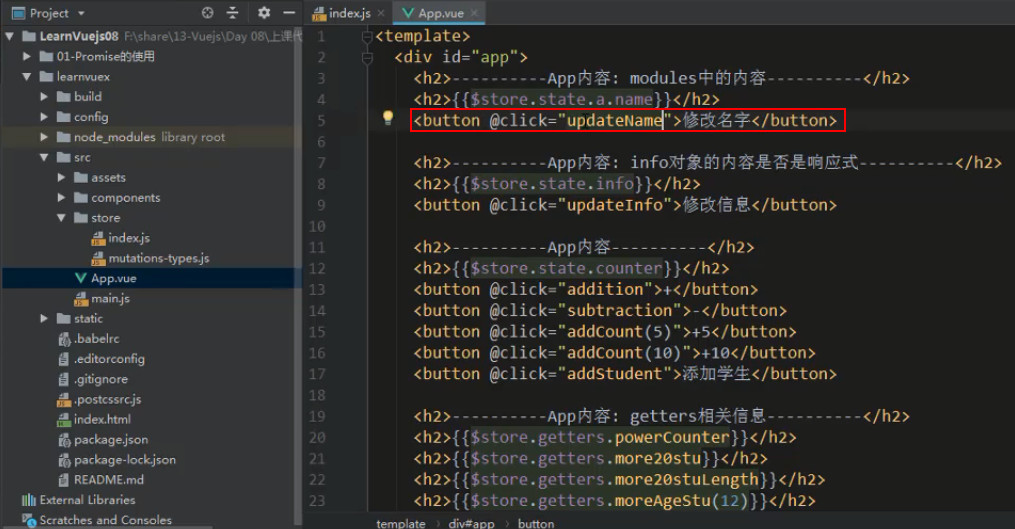Place cursor in updateInfo on line 9
Viewport: 1015px width, 529px height.
[x=615, y=205]
